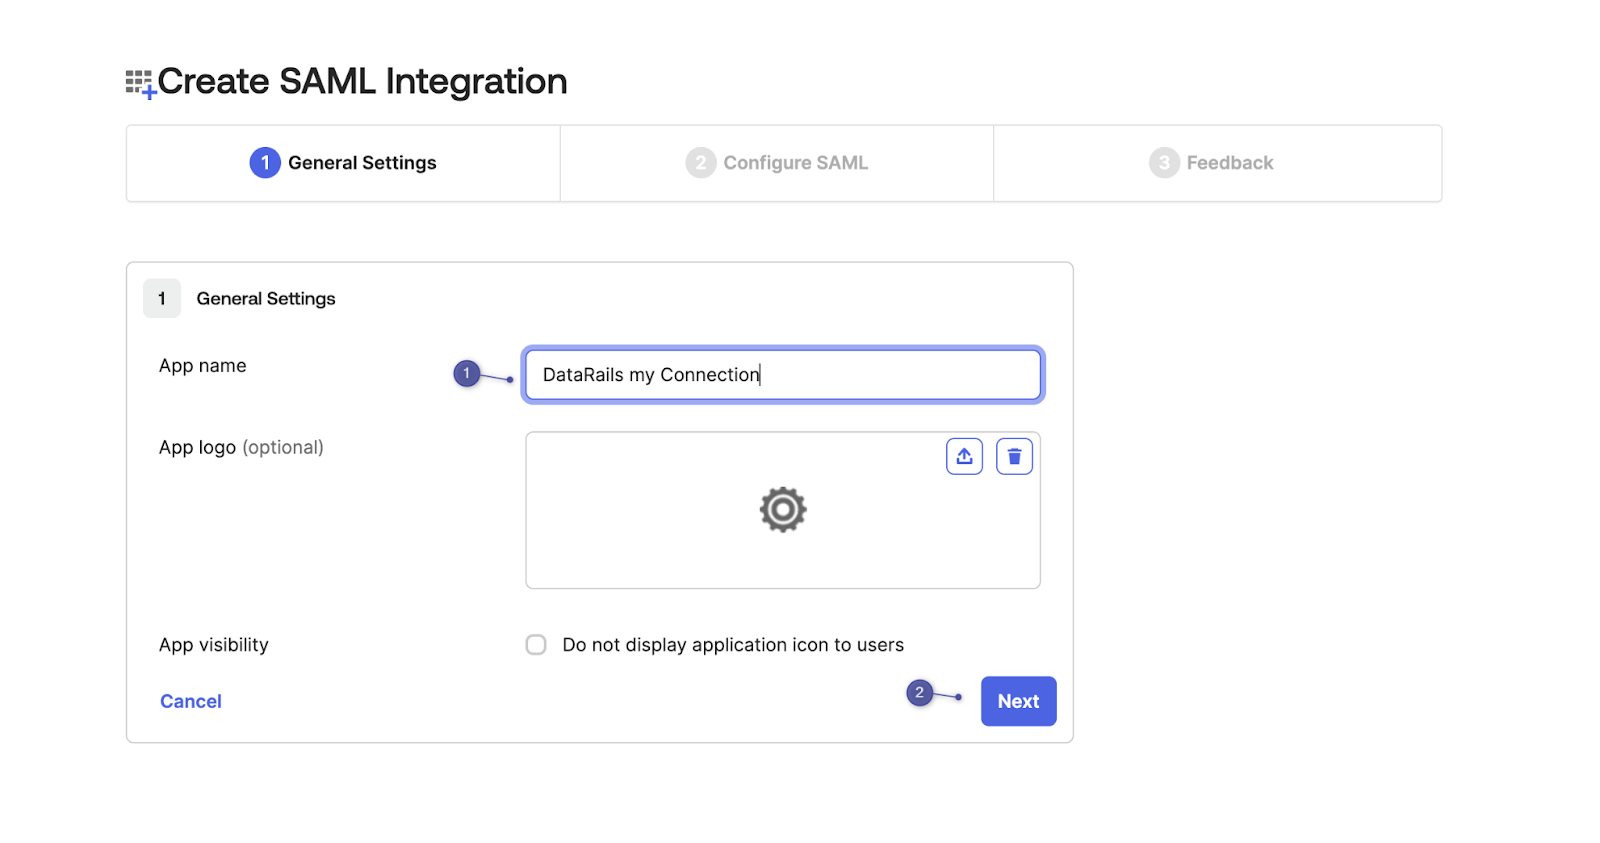Click the gray number 1 badge in the form header
This screenshot has height=843, width=1600.
click(162, 298)
